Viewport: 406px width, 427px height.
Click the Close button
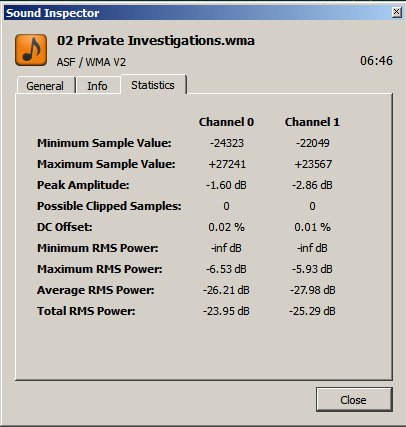[x=354, y=400]
